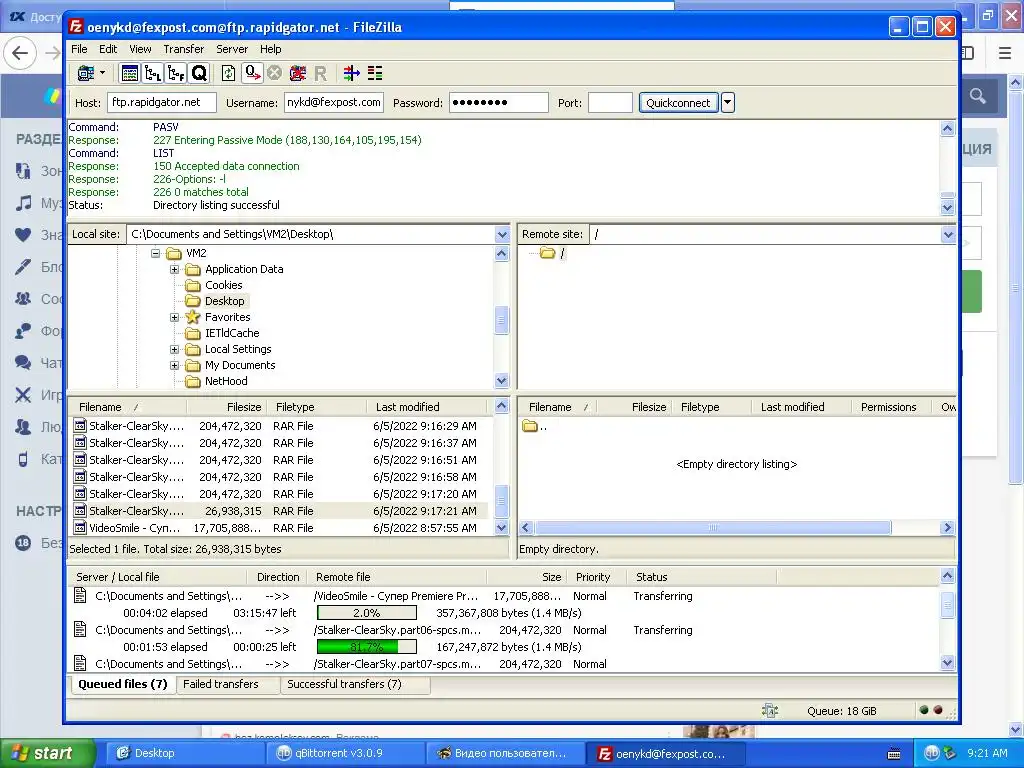Viewport: 1024px width, 768px height.
Task: Click the green activity LED in status bar
Action: click(x=923, y=710)
